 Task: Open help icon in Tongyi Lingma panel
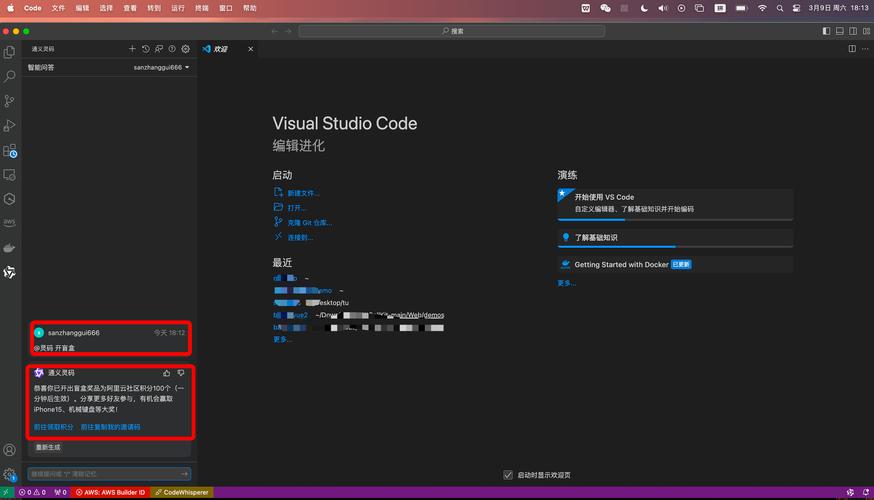[x=172, y=49]
